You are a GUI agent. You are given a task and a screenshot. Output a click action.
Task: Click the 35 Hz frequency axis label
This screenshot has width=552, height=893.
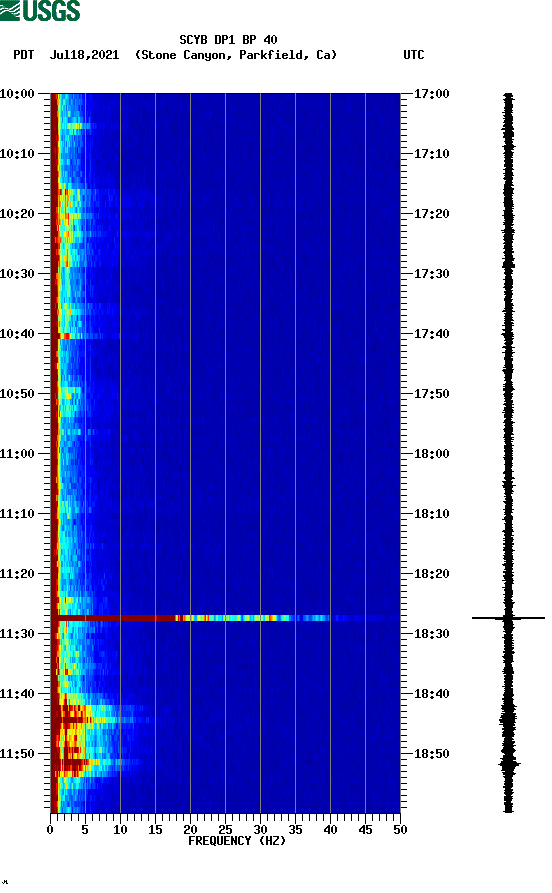[x=295, y=830]
